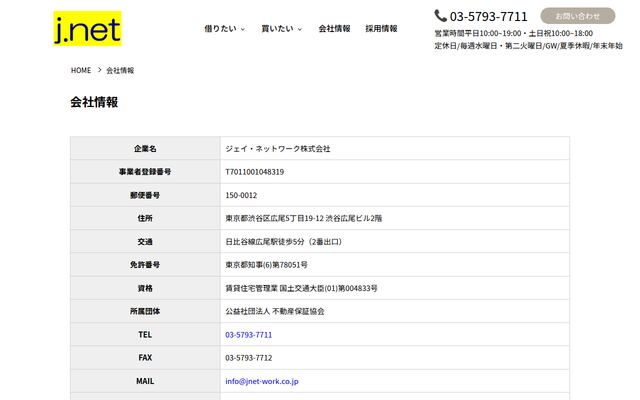
Task: Click the postal code 150-0012
Action: 241,195
